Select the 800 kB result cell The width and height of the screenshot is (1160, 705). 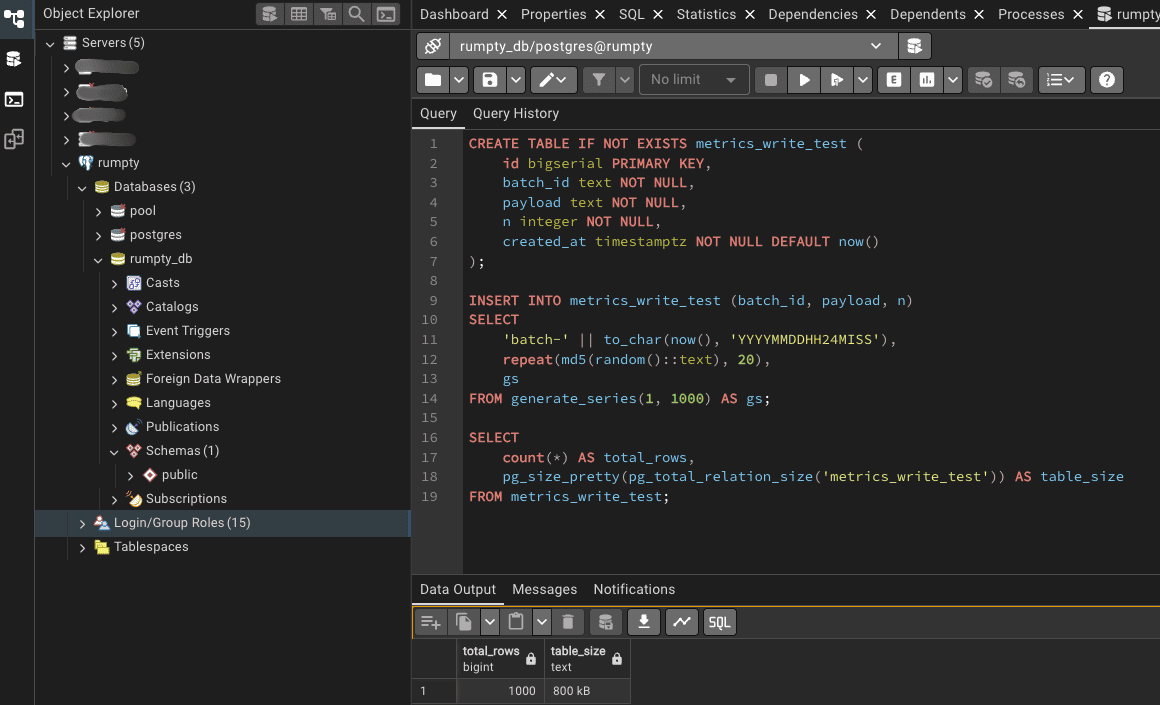pos(587,691)
